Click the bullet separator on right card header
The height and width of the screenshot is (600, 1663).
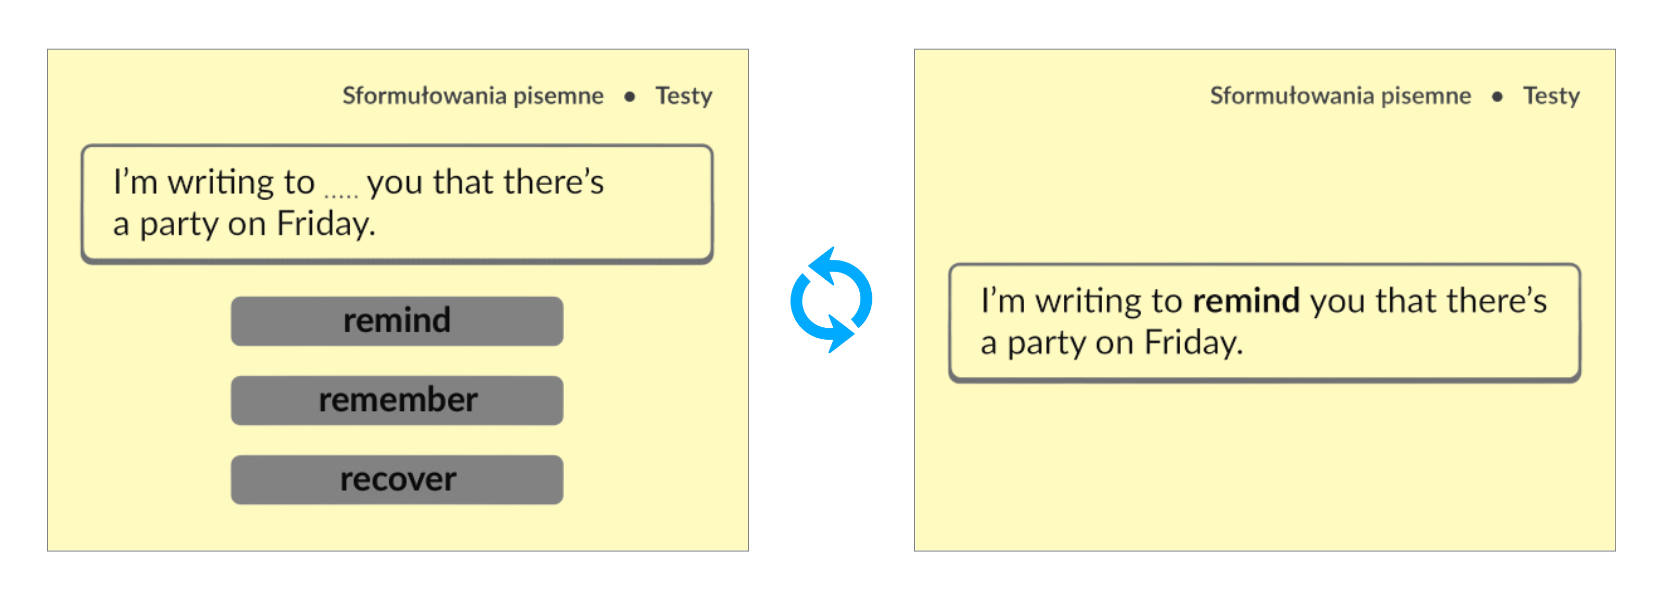(x=1497, y=97)
